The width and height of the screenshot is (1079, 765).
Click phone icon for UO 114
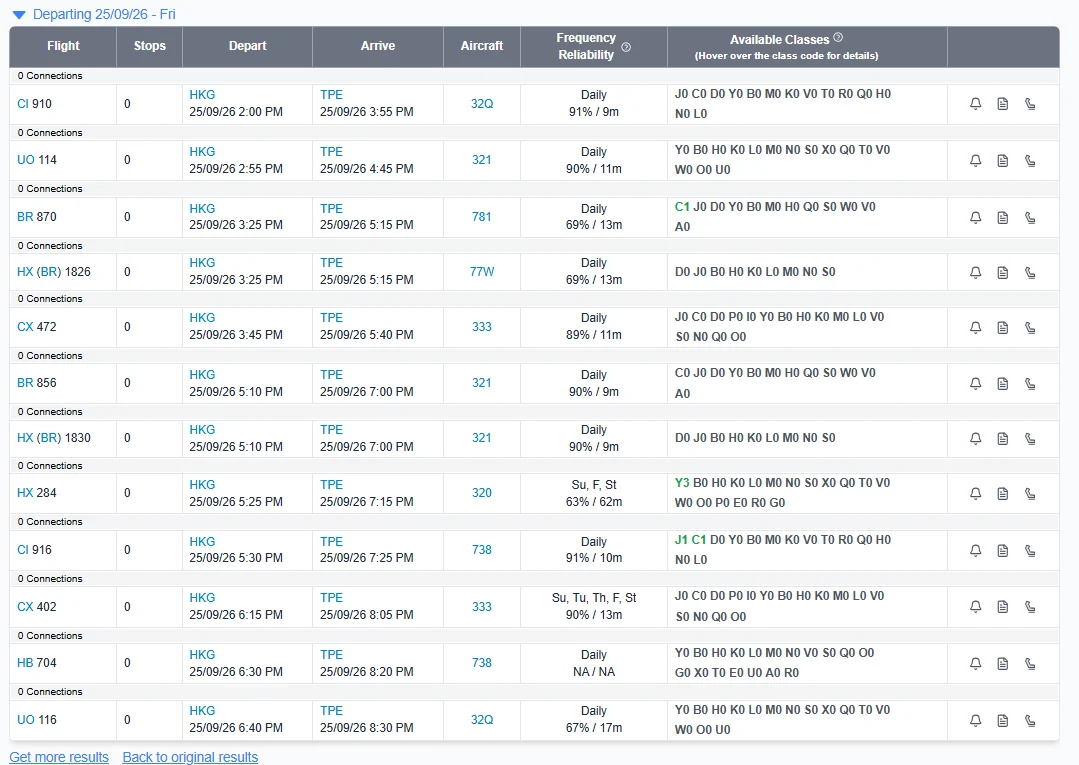(x=1030, y=160)
